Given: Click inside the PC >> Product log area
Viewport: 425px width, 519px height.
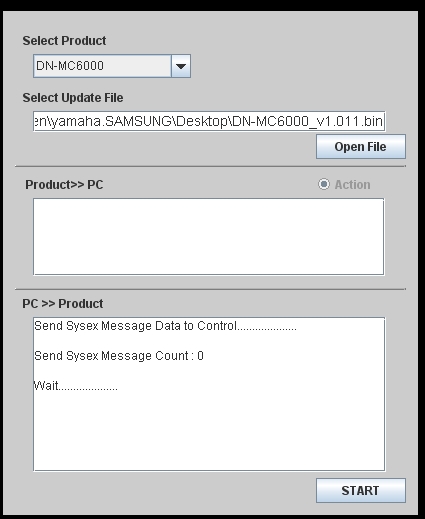Looking at the screenshot, I should (x=209, y=394).
